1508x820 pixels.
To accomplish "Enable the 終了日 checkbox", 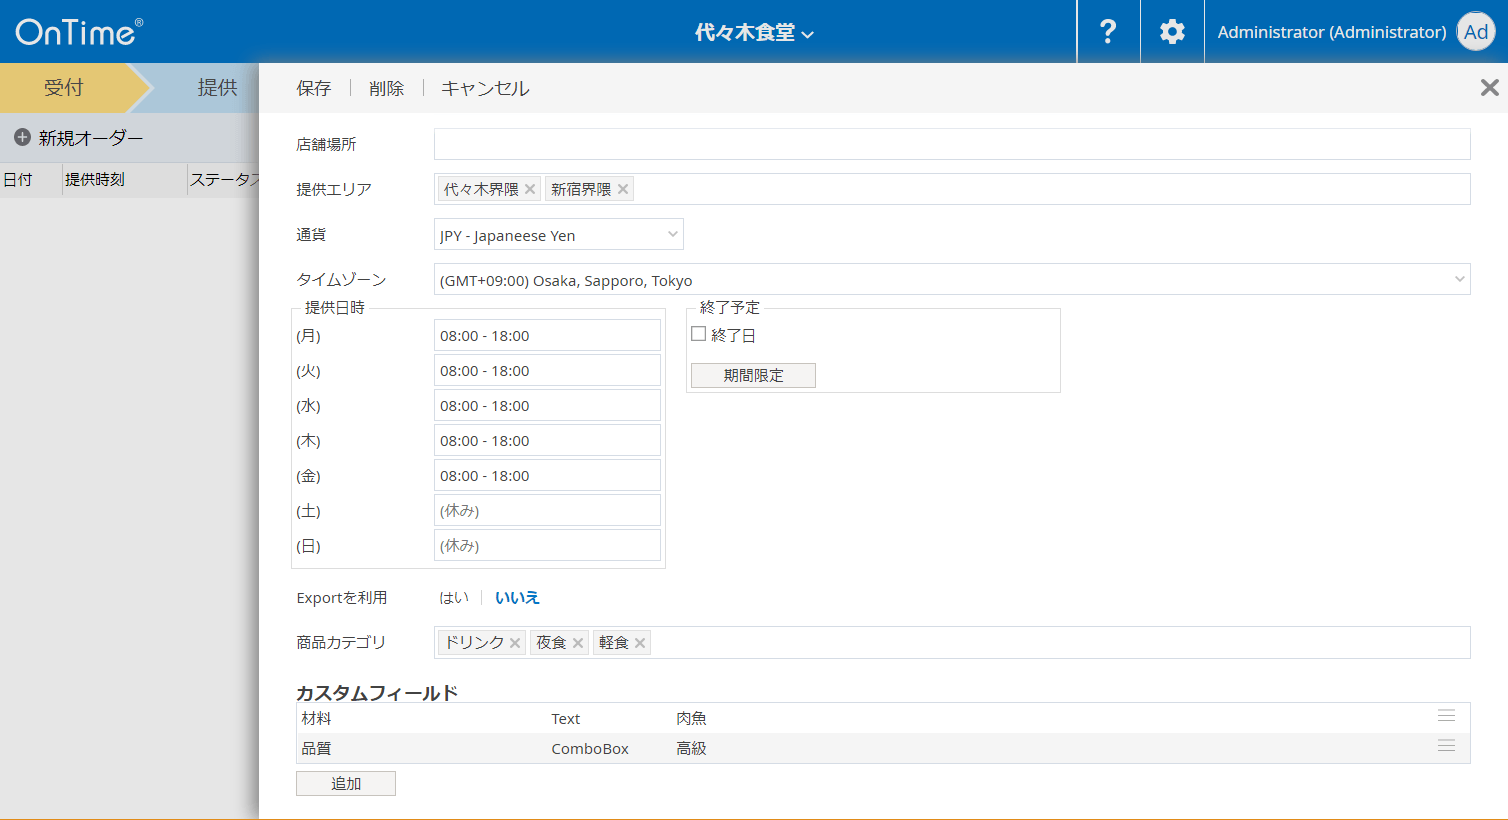I will pyautogui.click(x=699, y=334).
